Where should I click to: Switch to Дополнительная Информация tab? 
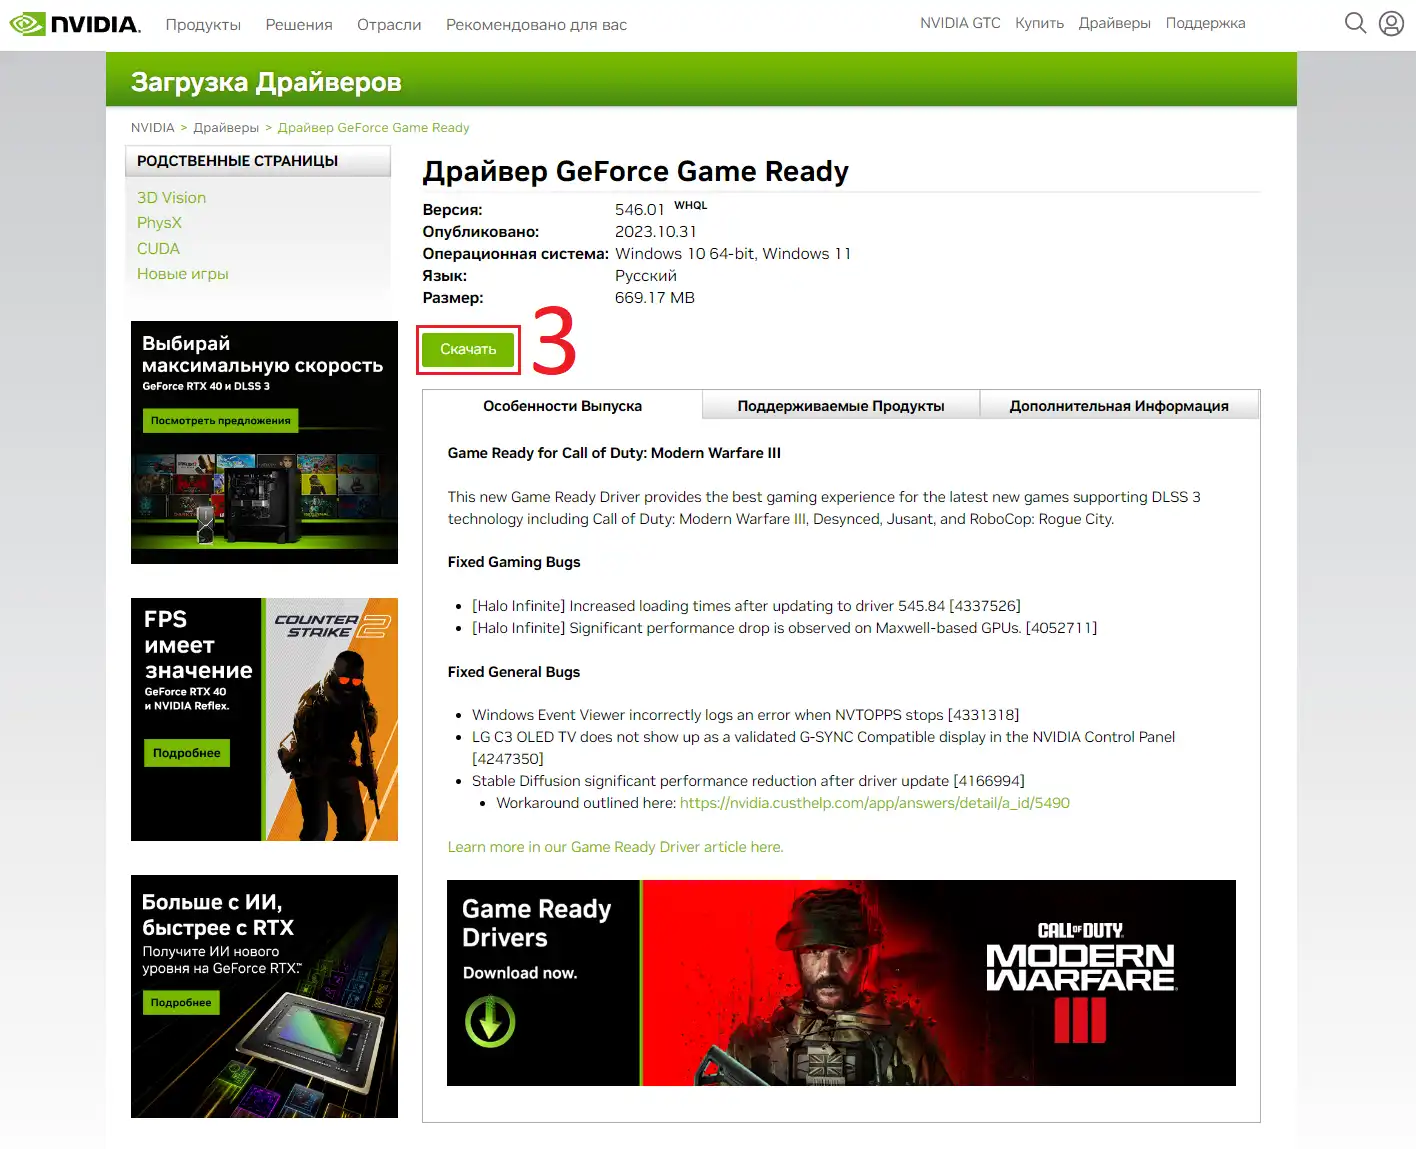(1119, 405)
